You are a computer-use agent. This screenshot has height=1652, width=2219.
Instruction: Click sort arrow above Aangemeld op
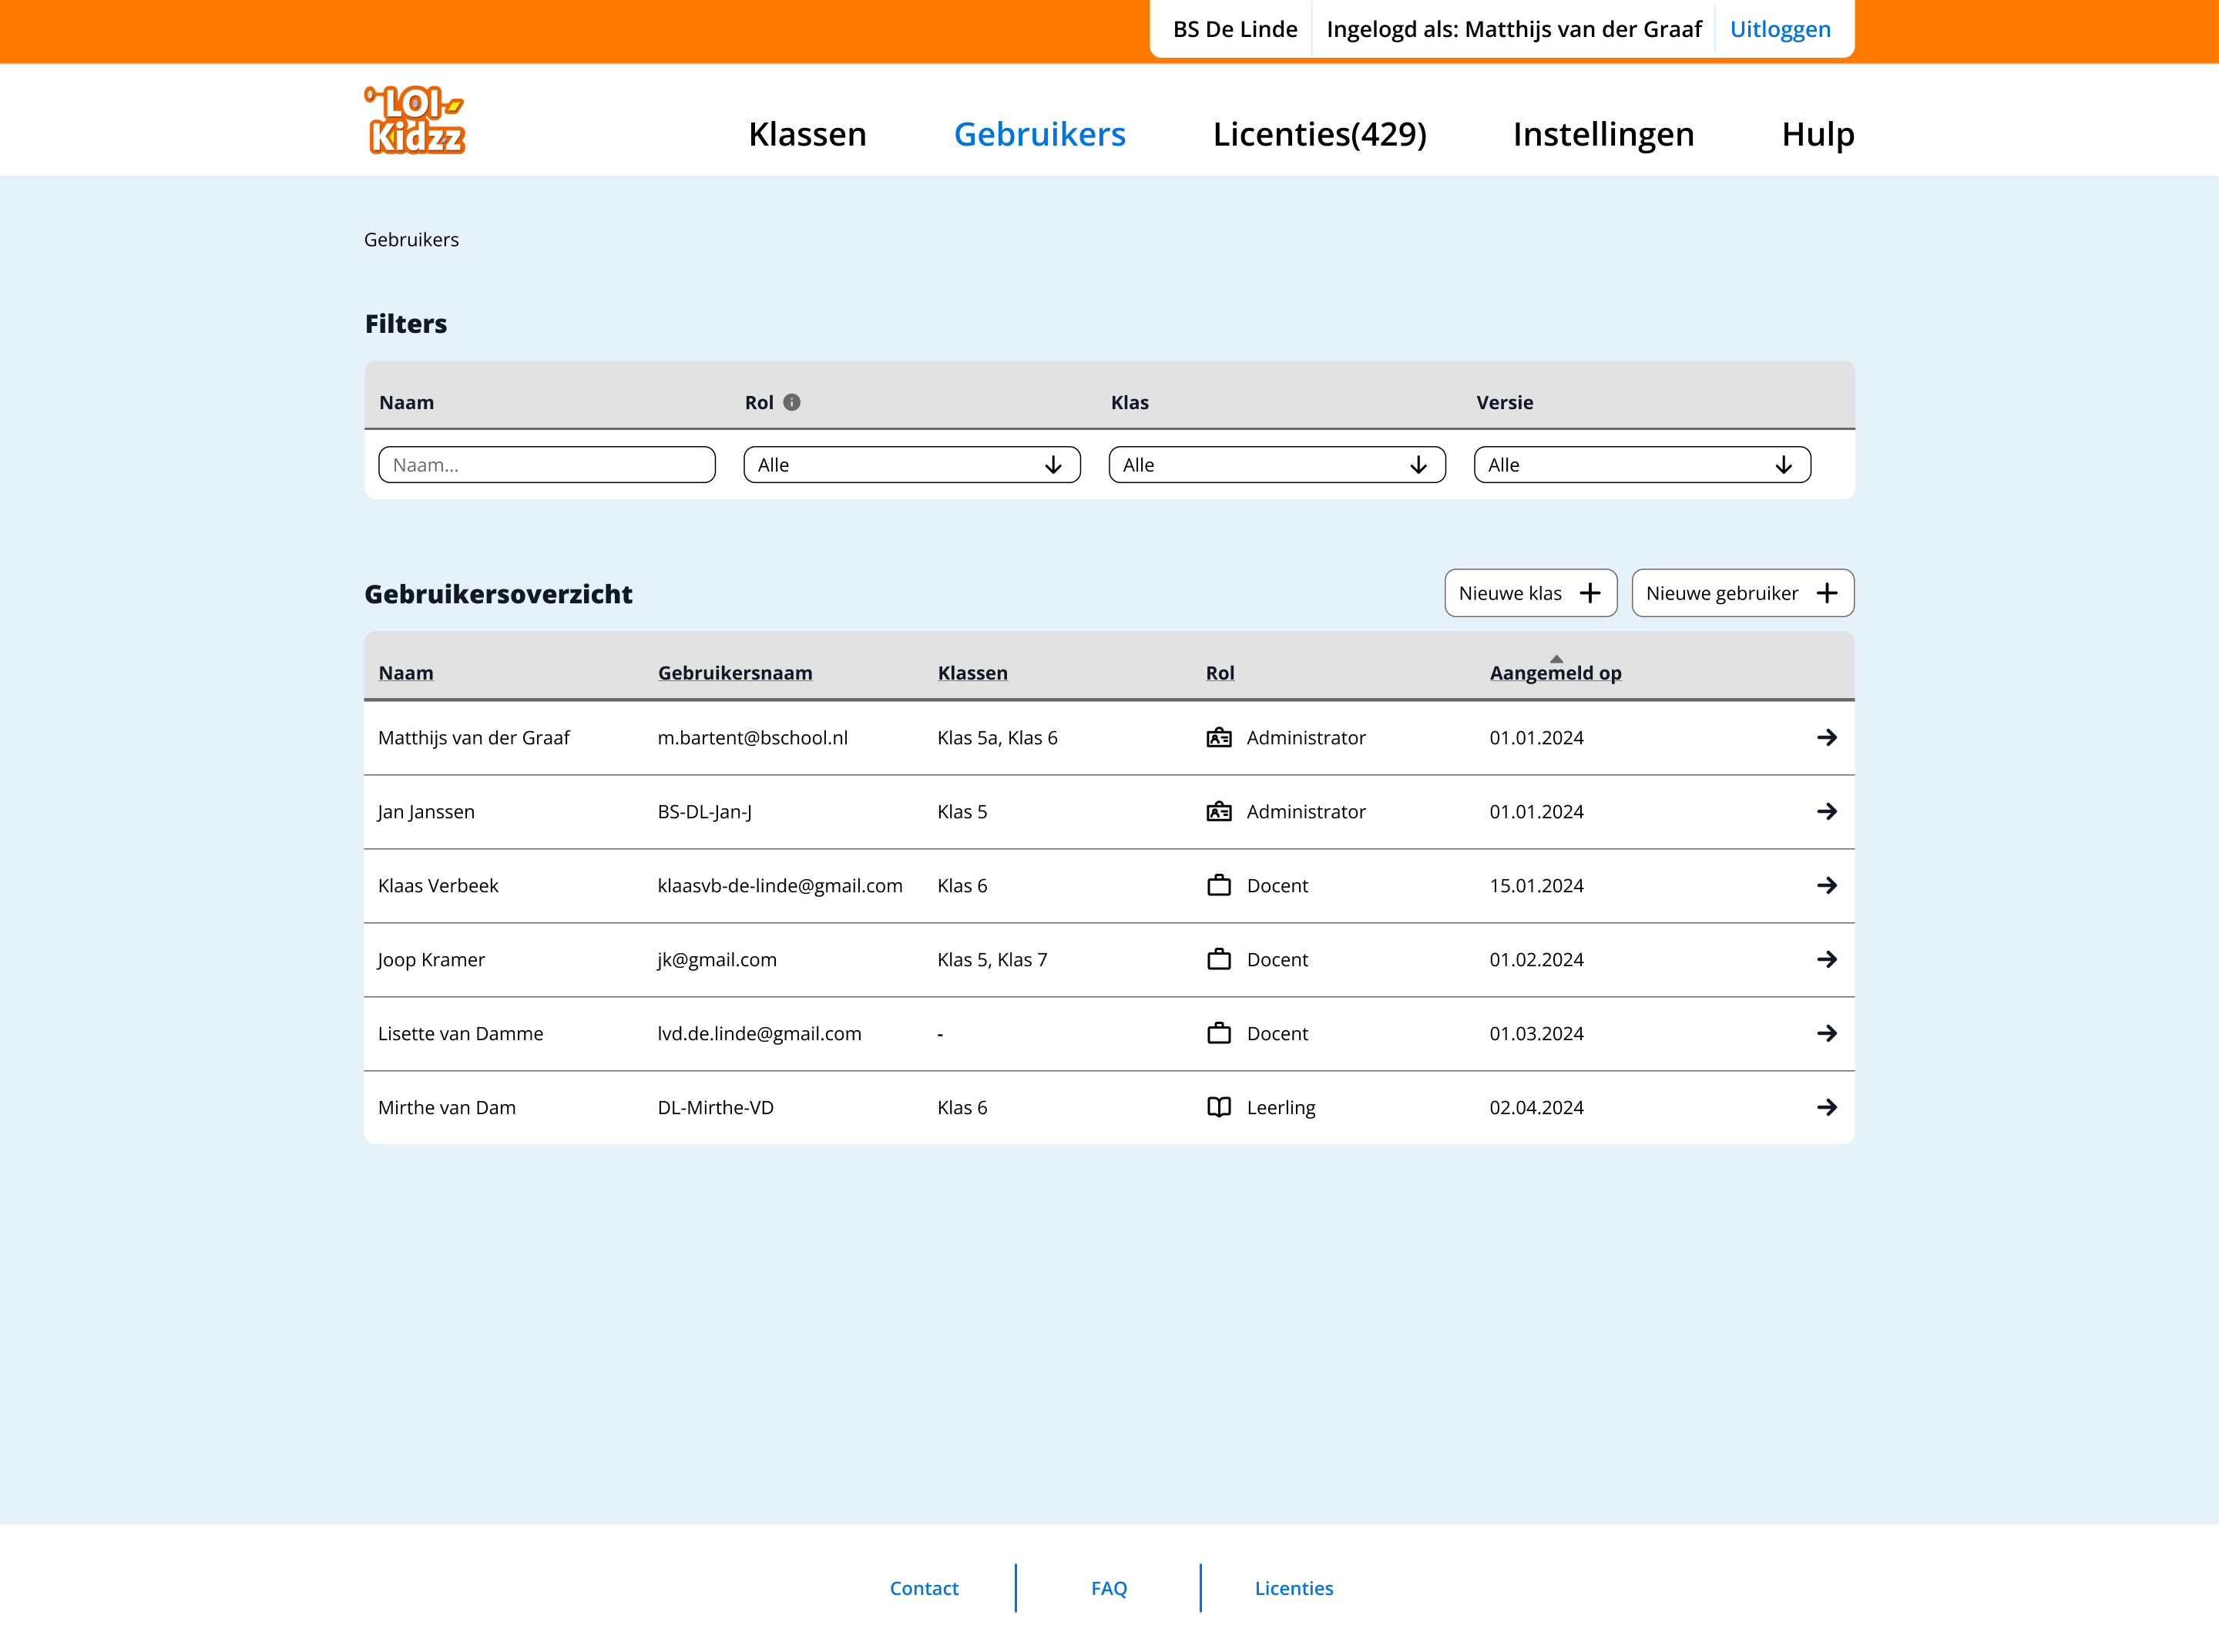click(x=1556, y=659)
